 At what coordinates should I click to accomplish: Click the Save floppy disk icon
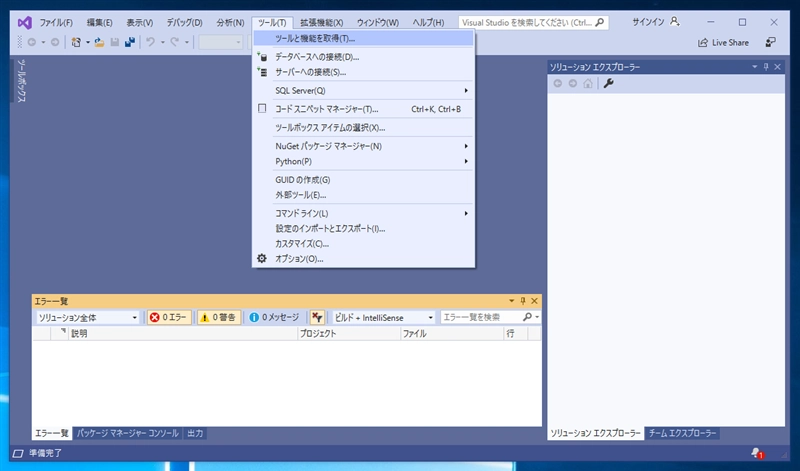pyautogui.click(x=115, y=42)
